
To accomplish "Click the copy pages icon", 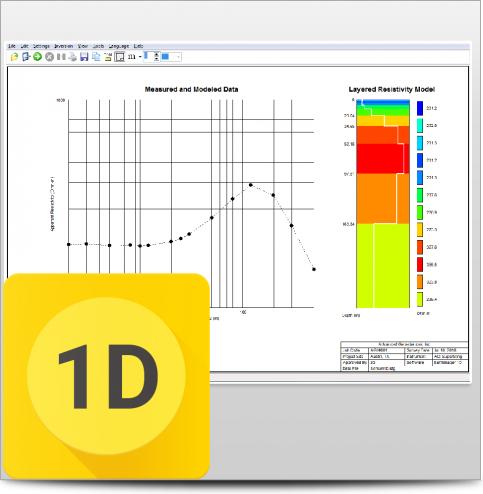I will click(96, 57).
